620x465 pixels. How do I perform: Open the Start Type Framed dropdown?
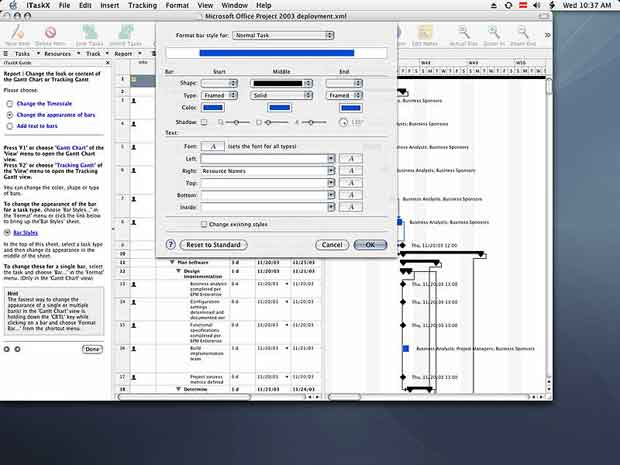(219, 95)
